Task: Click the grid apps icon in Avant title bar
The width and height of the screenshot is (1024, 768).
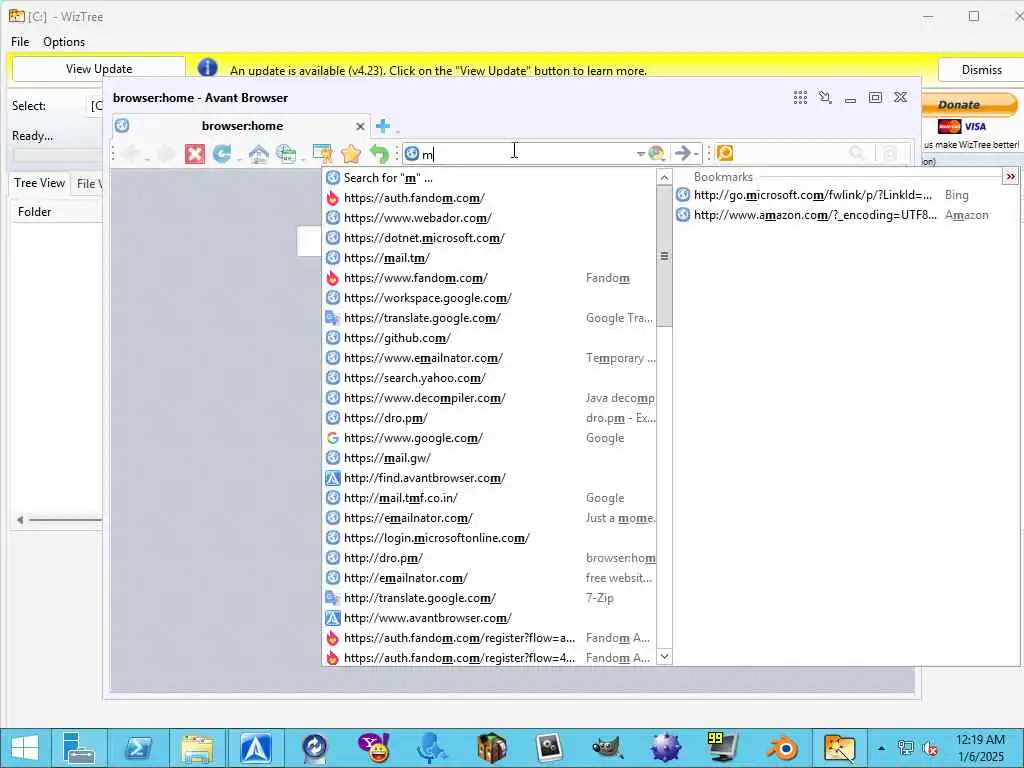Action: tap(800, 97)
